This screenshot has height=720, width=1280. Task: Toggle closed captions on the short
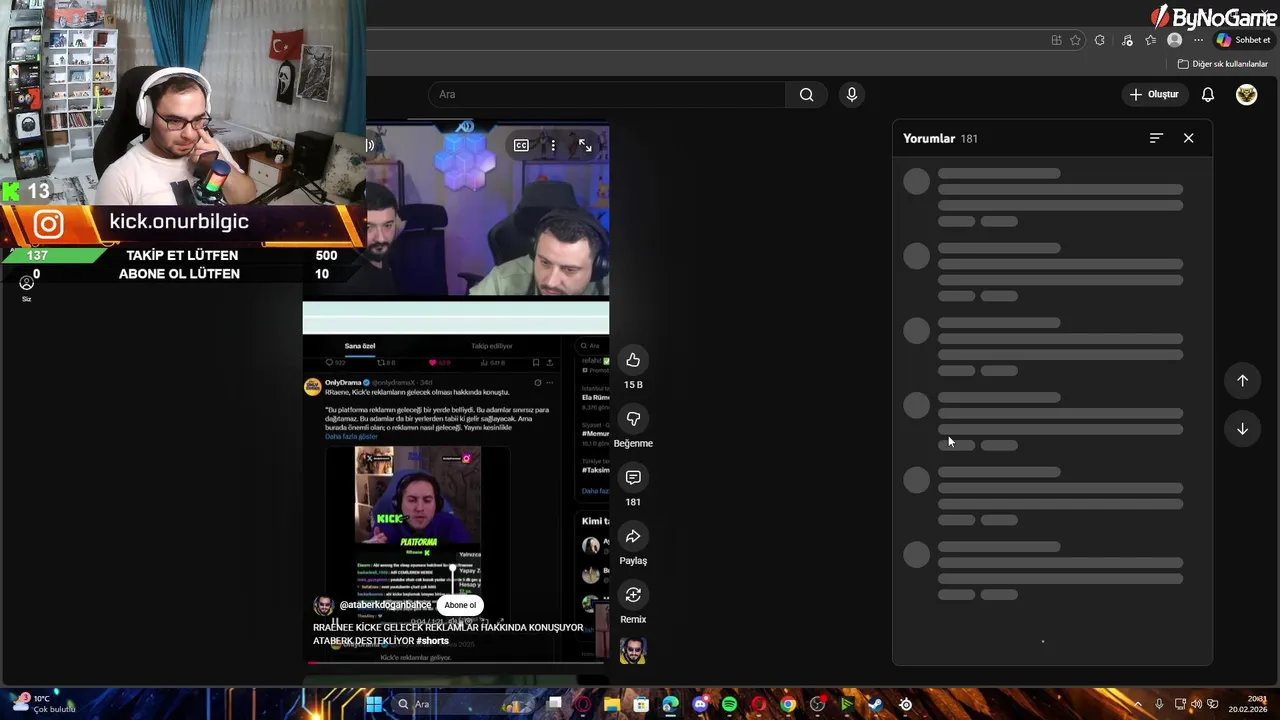coord(521,145)
